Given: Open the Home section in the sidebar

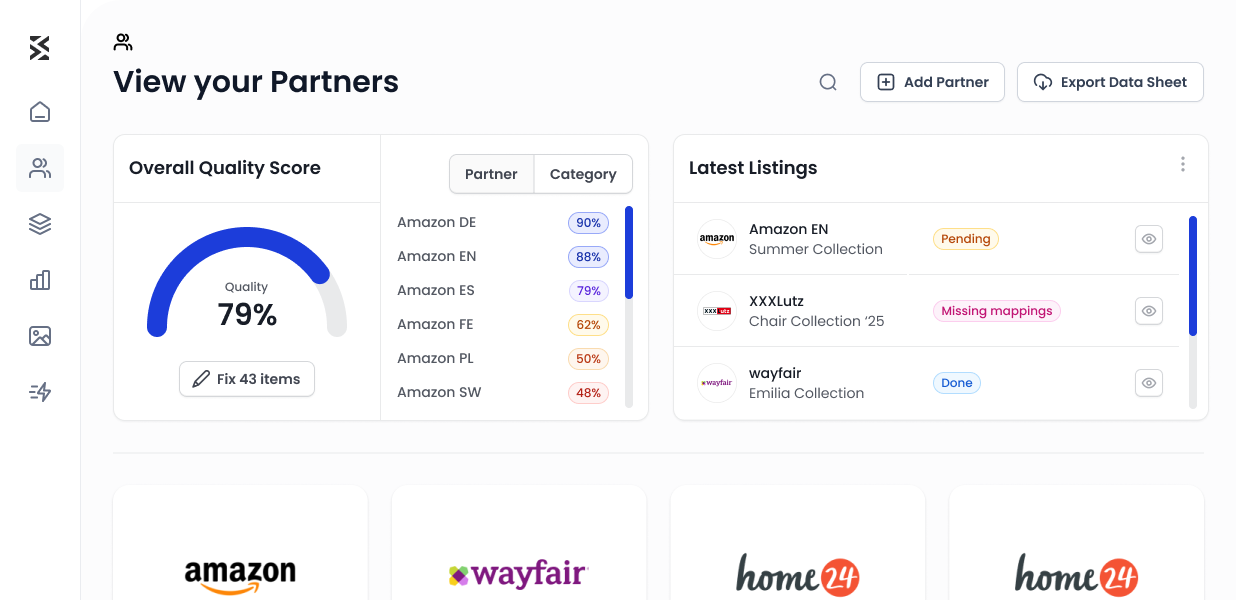Looking at the screenshot, I should (40, 112).
